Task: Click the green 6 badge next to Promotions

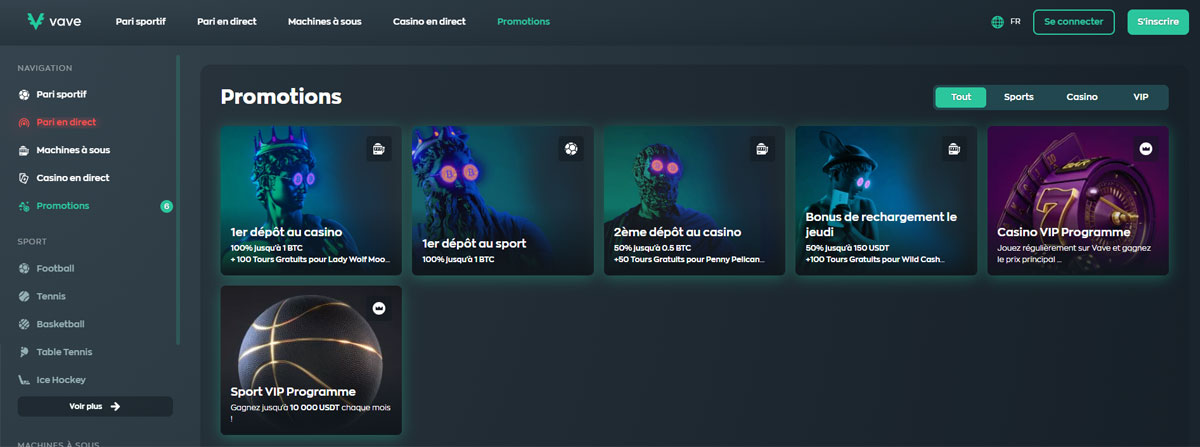Action: coord(166,206)
